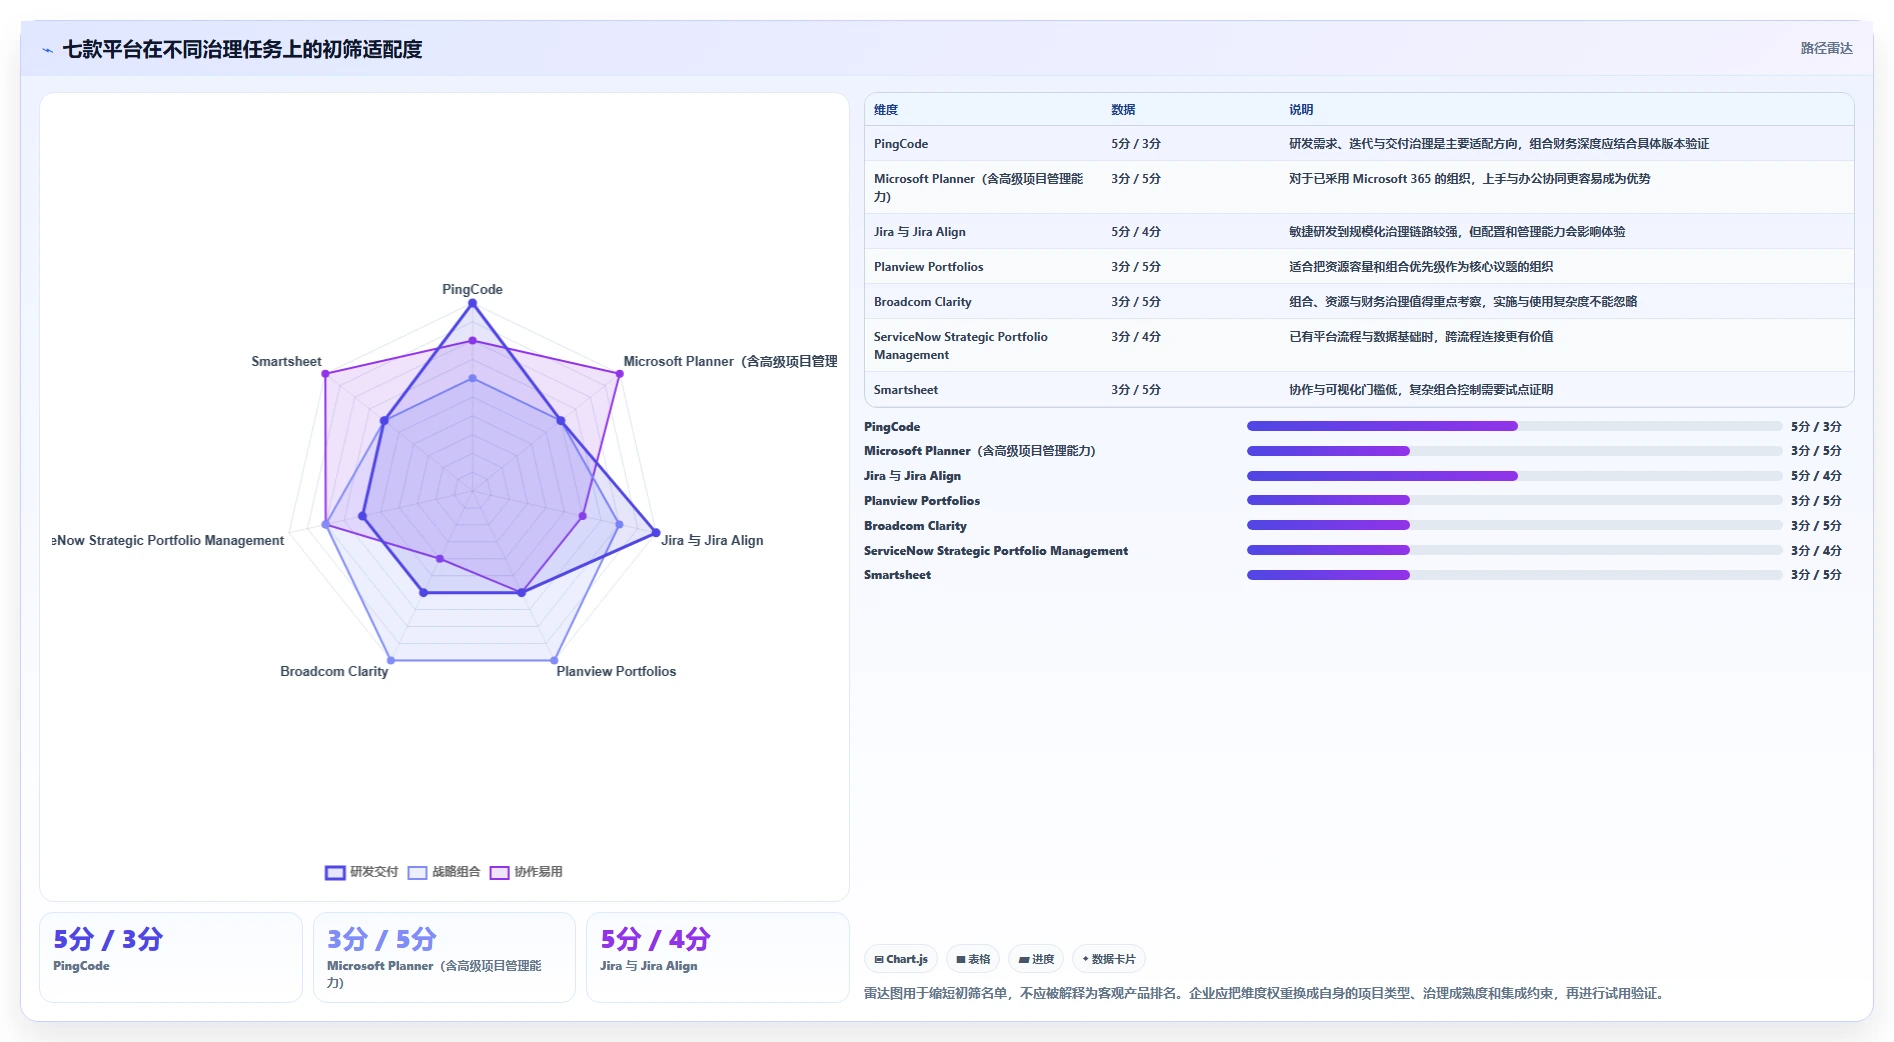Click description starting 敏捷研发到规模化治理

1457,232
